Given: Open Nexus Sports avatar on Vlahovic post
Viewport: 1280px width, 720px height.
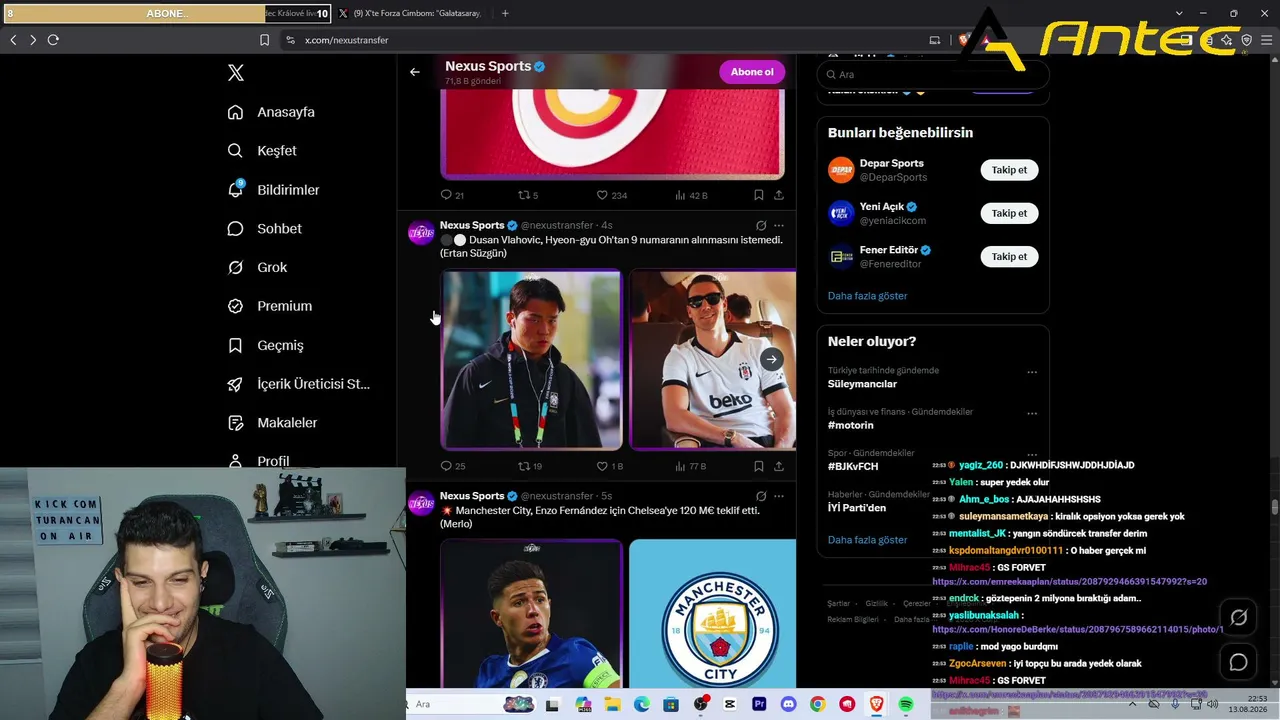Looking at the screenshot, I should coord(422,233).
